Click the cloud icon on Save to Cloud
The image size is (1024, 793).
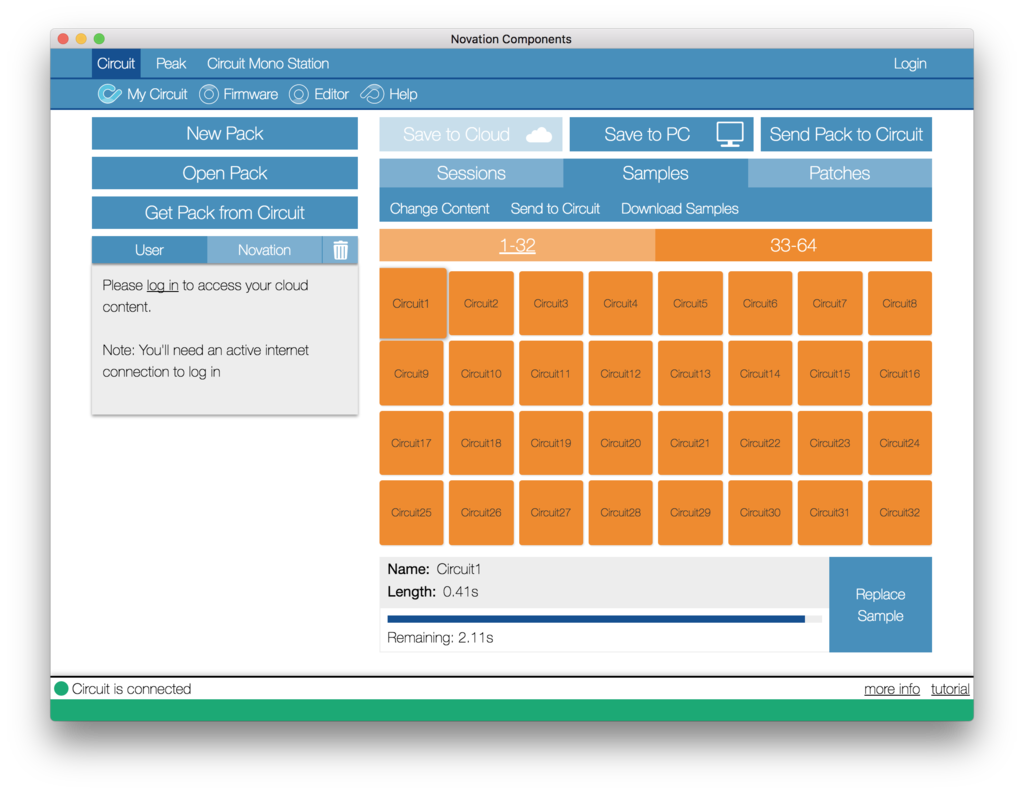539,135
